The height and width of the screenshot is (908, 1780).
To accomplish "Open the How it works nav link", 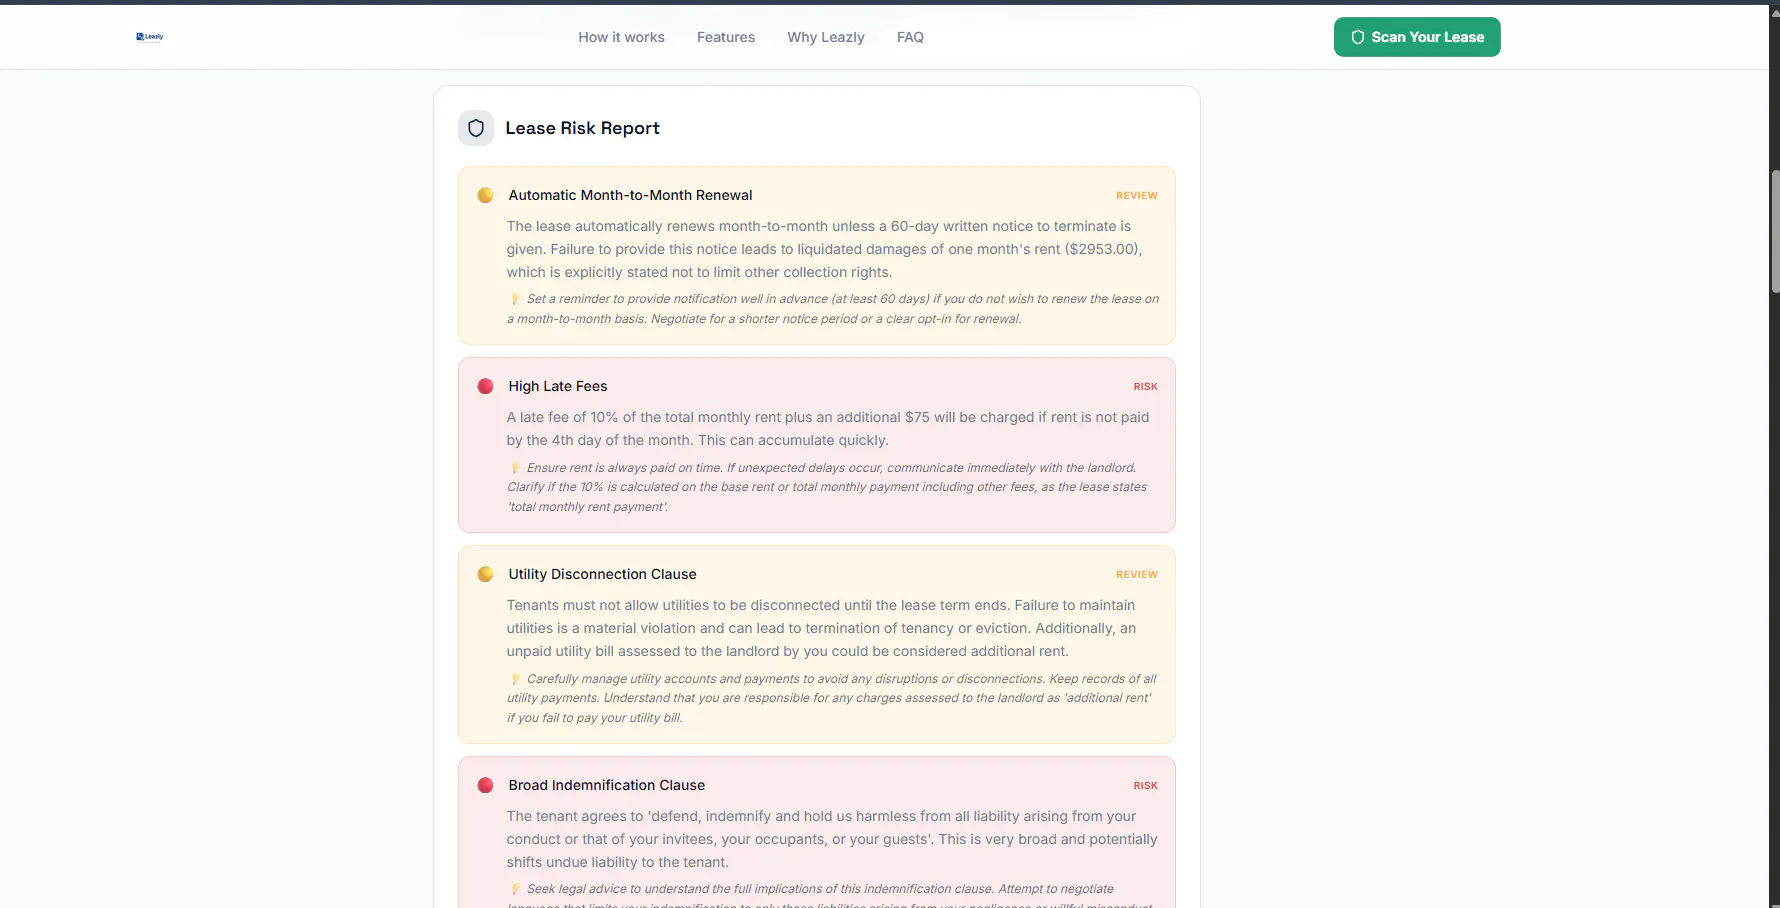I will 621,37.
